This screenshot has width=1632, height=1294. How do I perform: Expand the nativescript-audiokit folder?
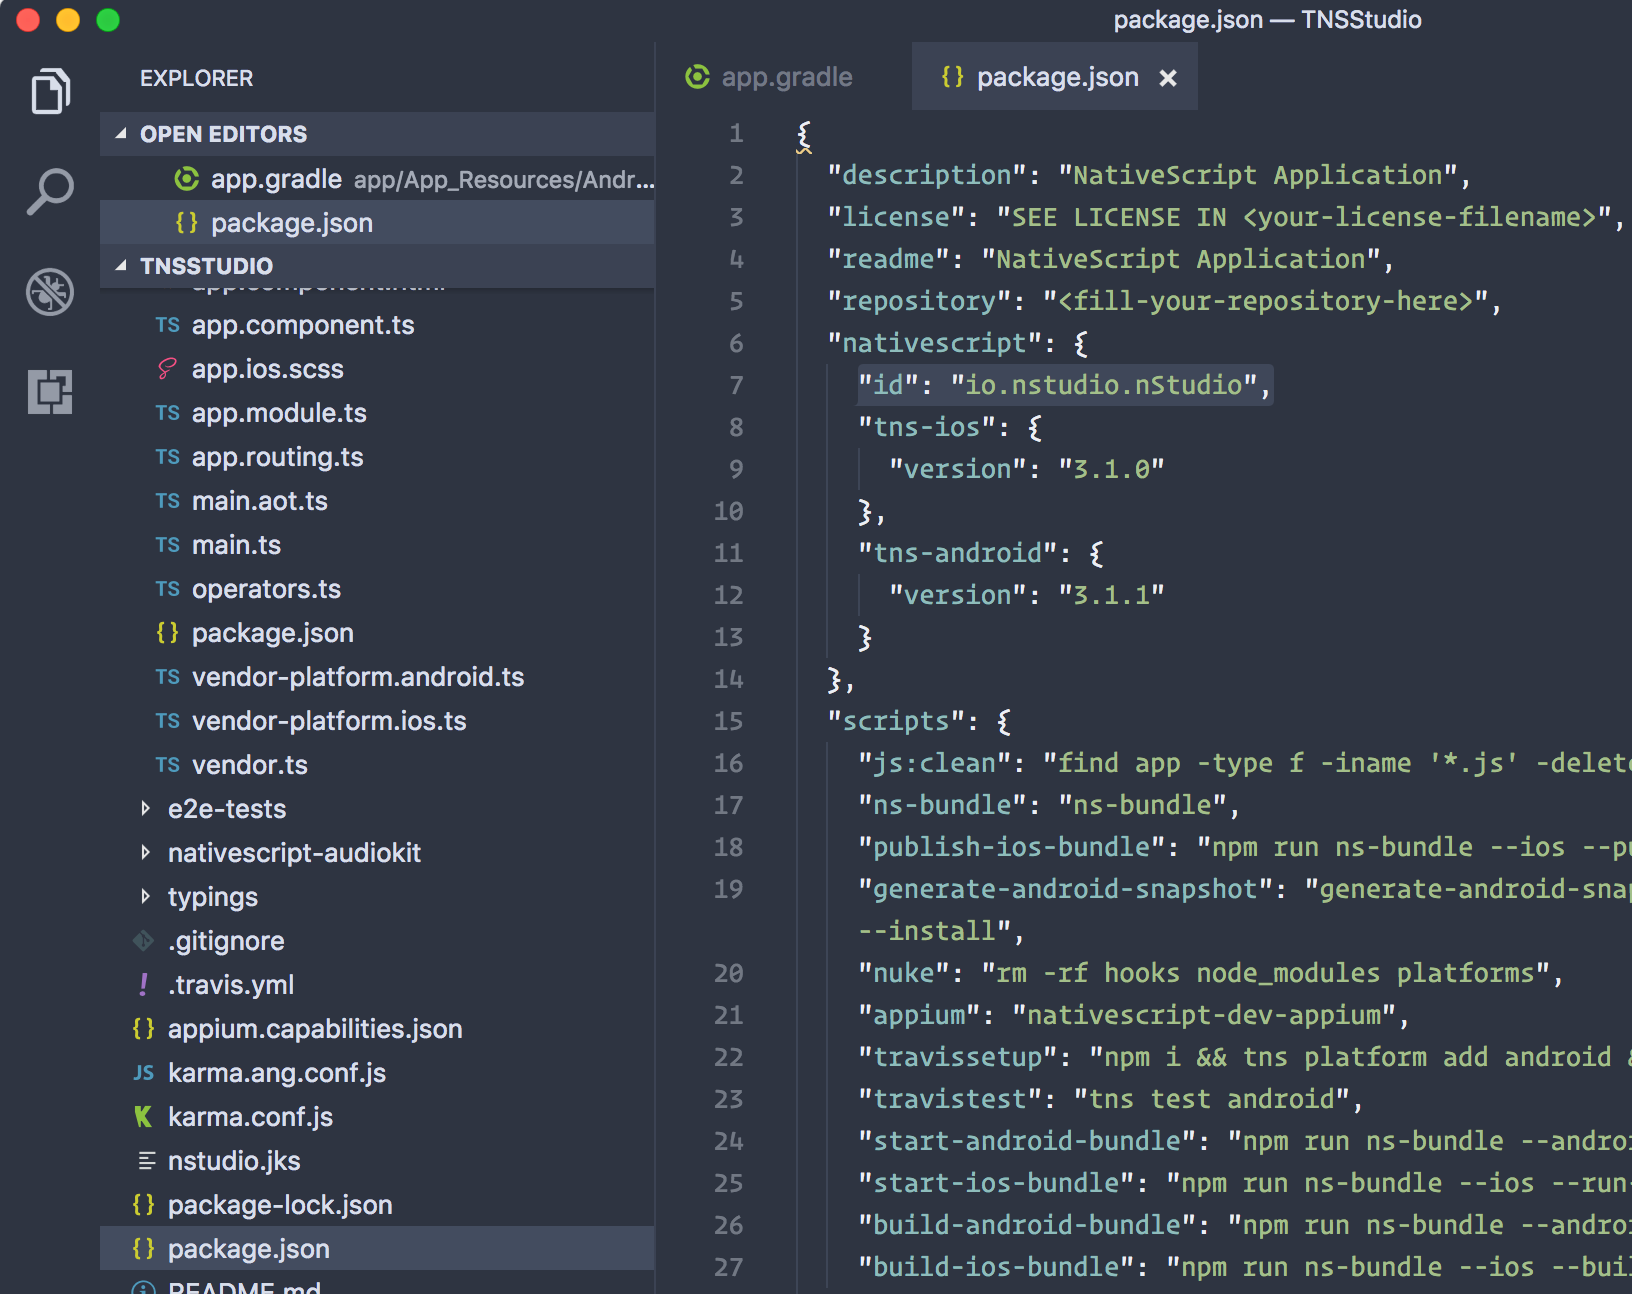tap(378, 853)
